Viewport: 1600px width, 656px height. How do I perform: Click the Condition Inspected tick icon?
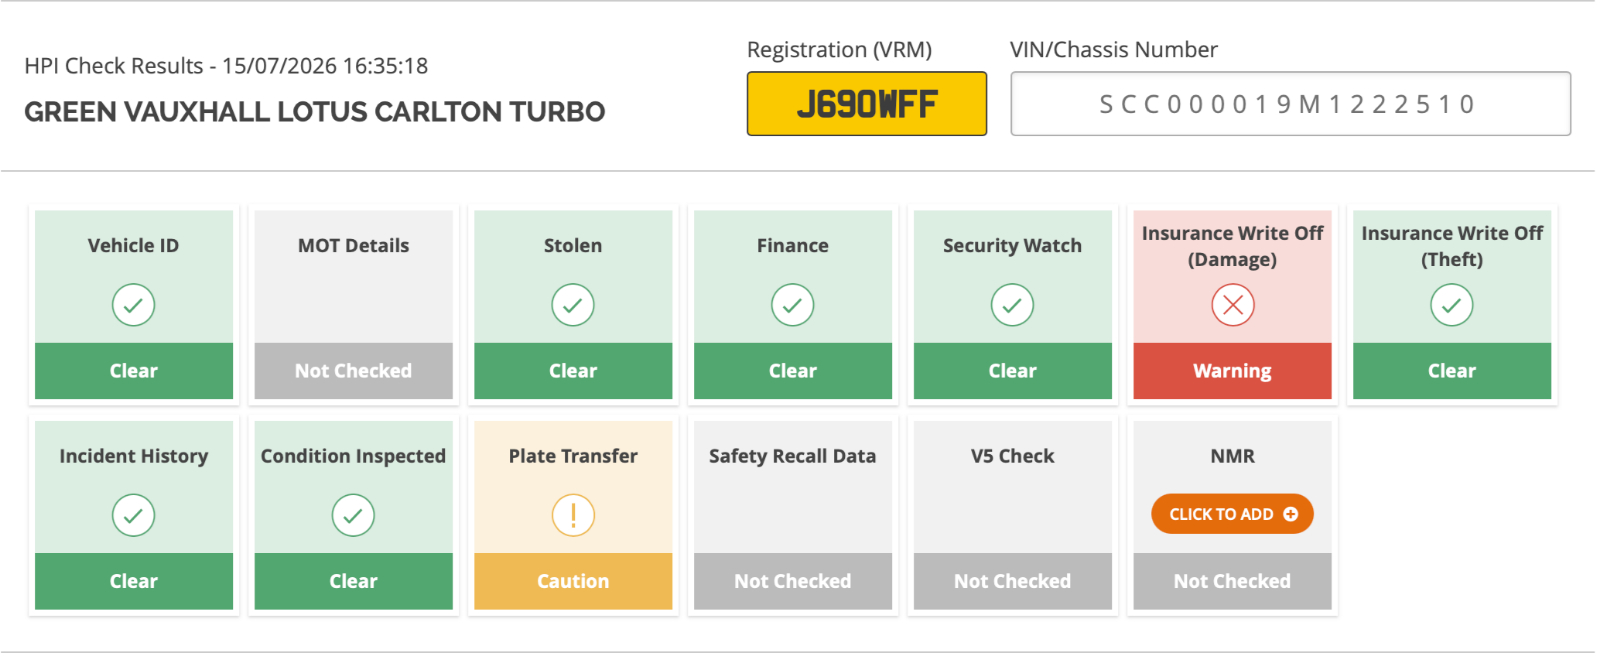point(353,515)
